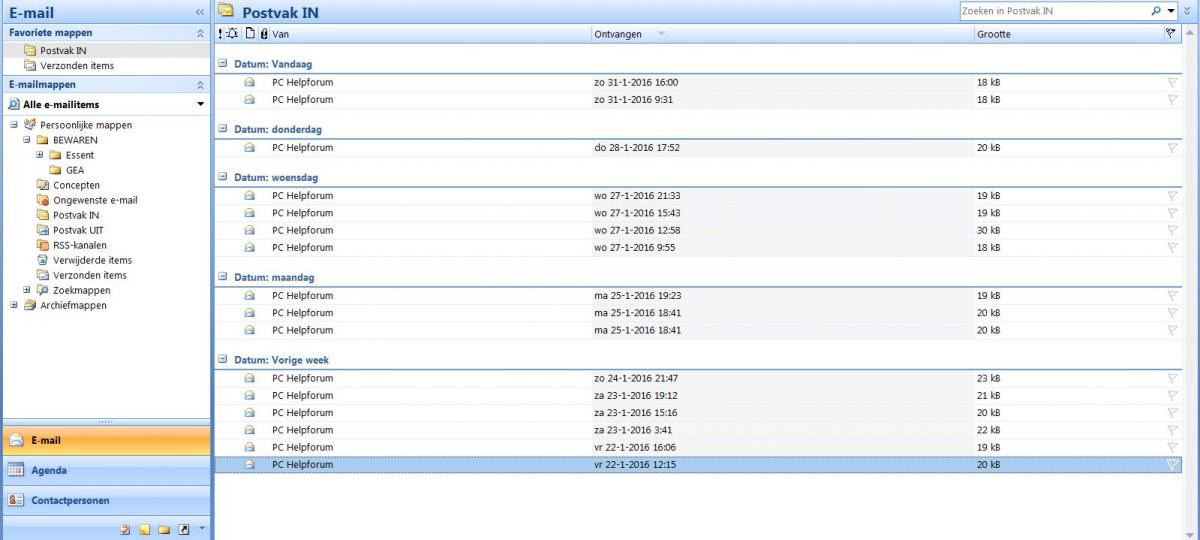
Task: Expand the Archiefmappen tree node
Action: click(14, 305)
